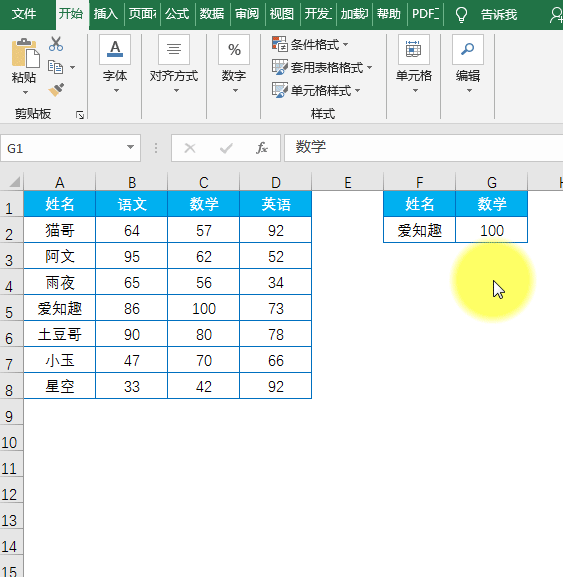563x577 pixels.
Task: Click the Format Painter brush icon
Action: pos(56,89)
